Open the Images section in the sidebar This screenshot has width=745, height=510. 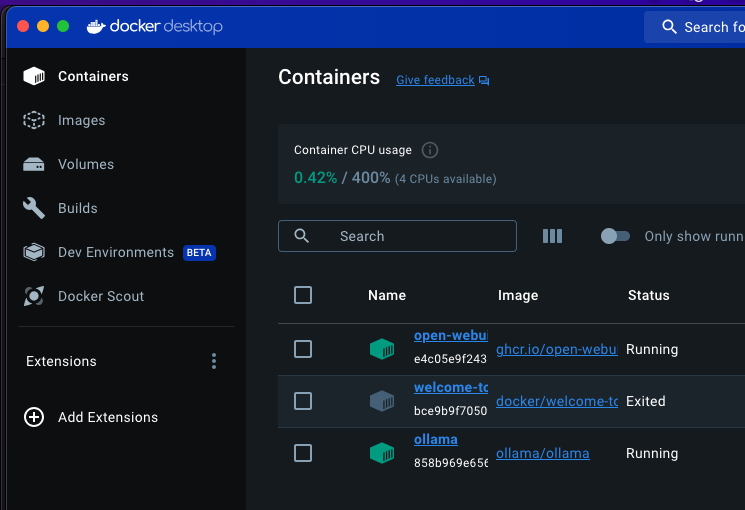64,120
